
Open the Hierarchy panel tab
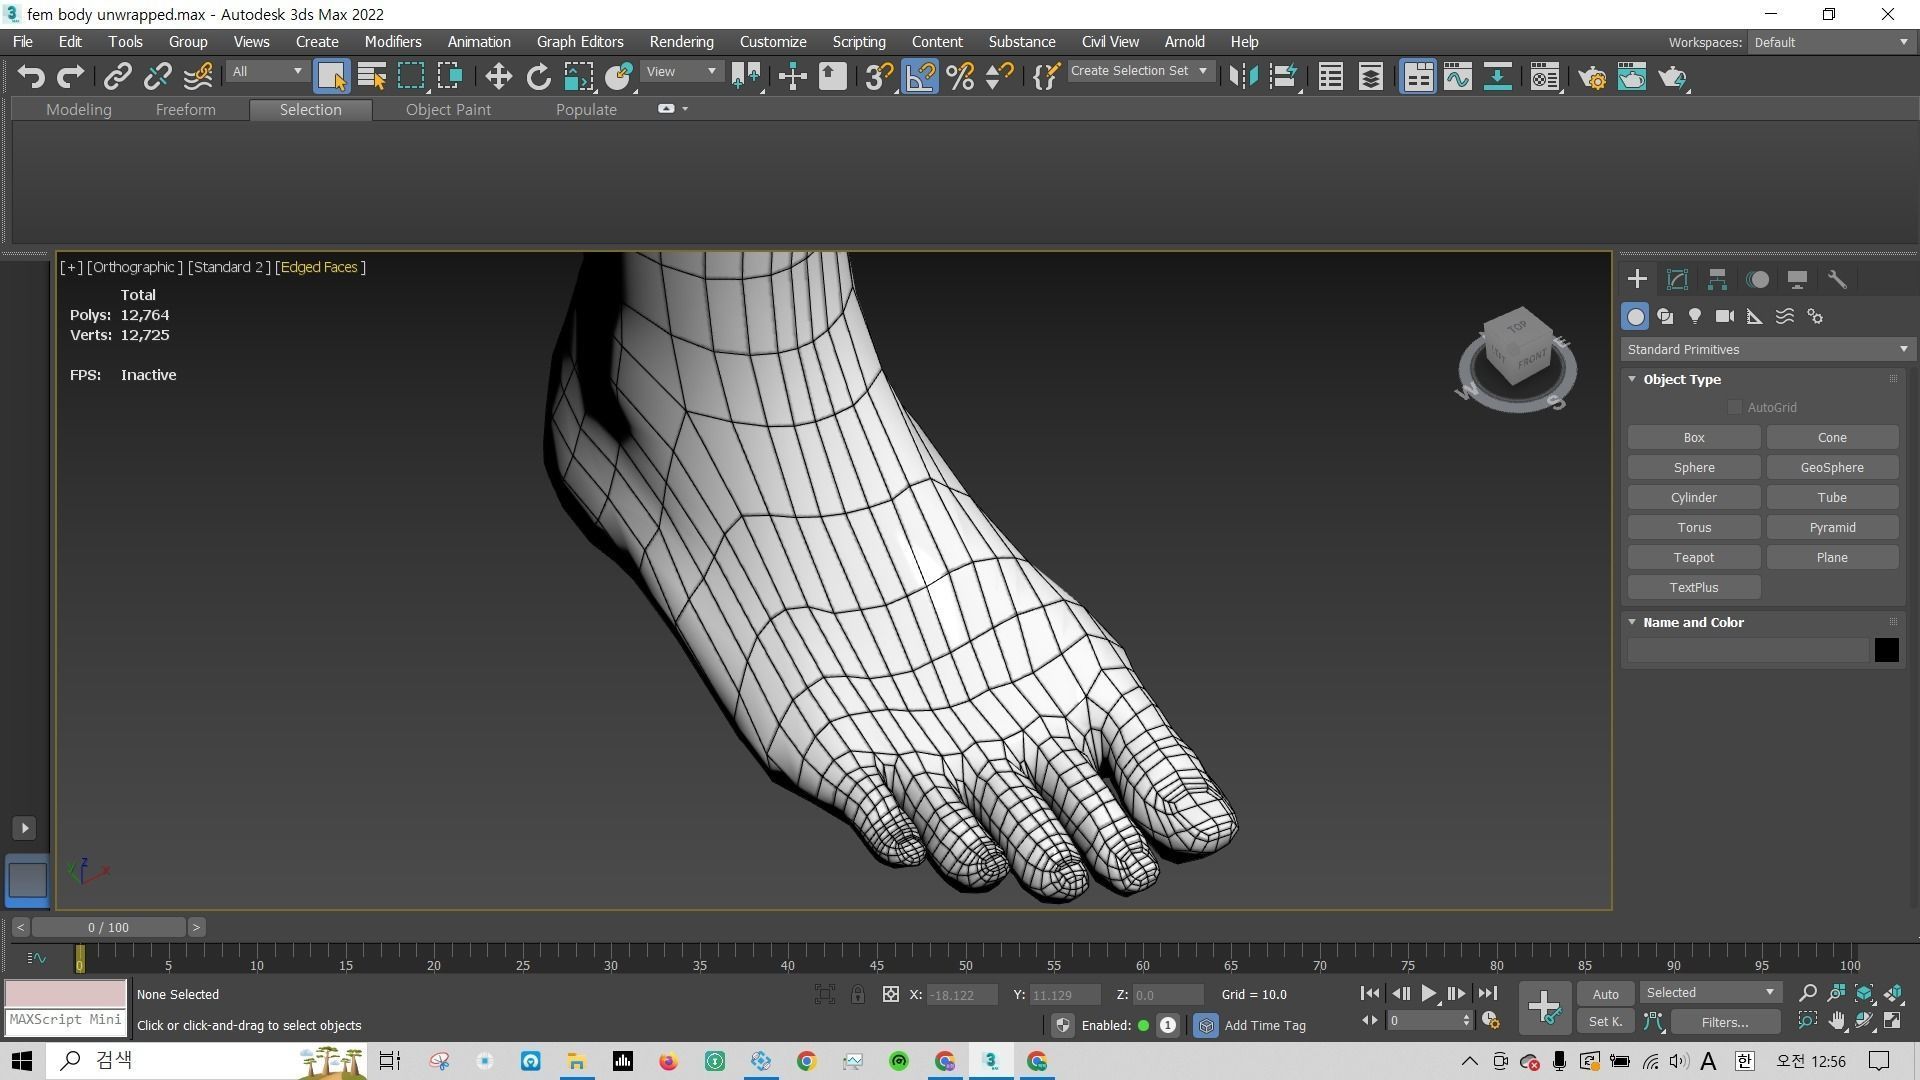click(x=1717, y=279)
